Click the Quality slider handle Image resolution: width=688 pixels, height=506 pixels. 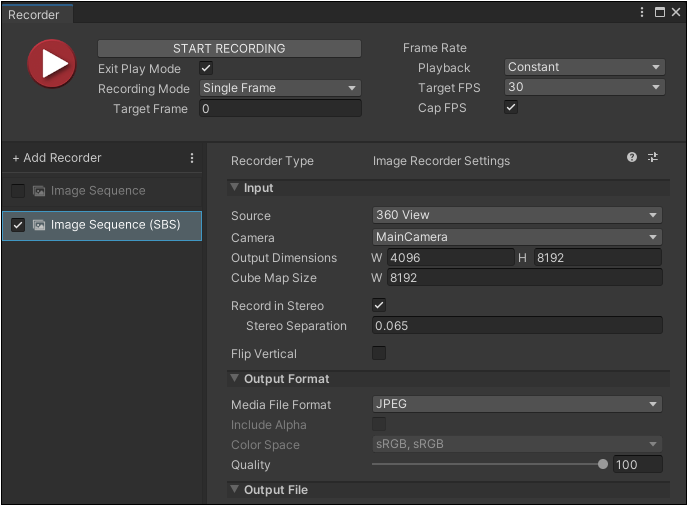tap(603, 464)
